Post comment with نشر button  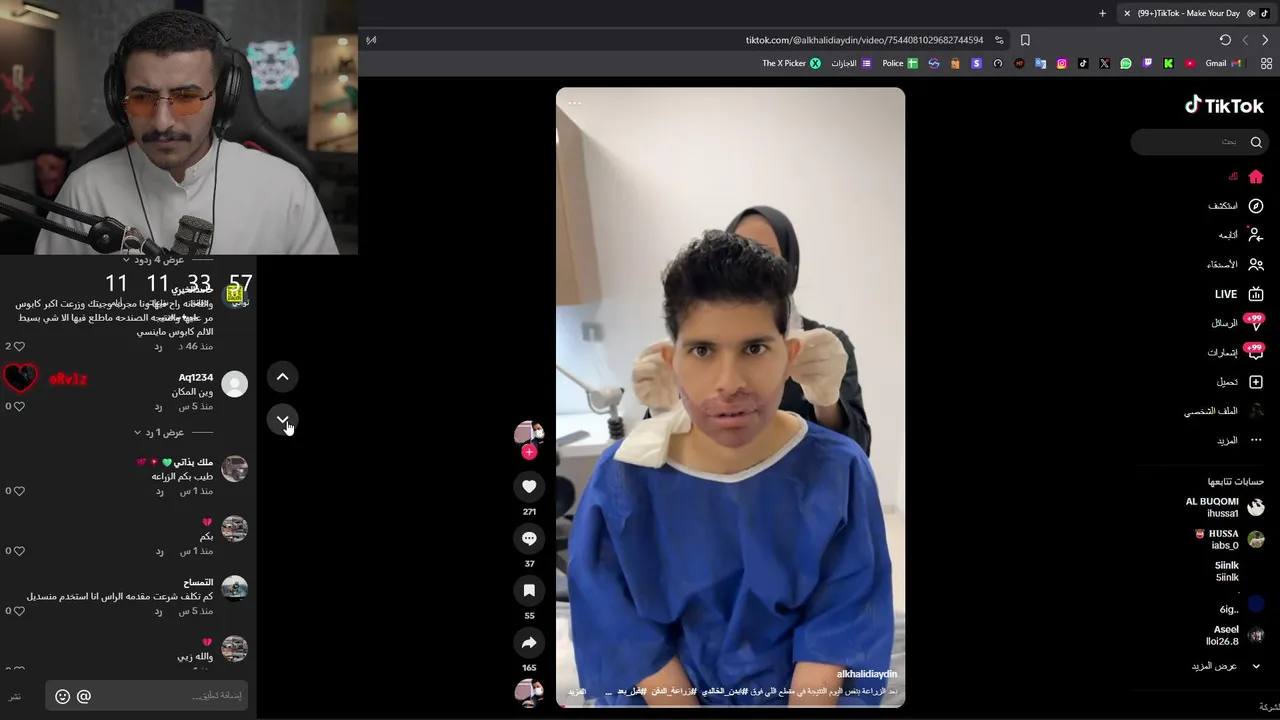point(15,696)
